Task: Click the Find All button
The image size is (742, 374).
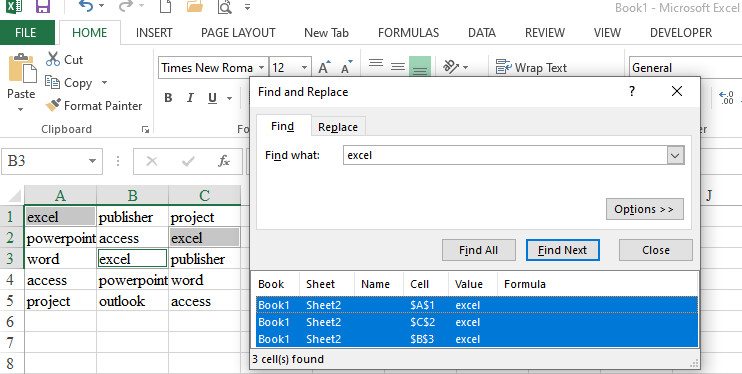Action: pos(478,250)
